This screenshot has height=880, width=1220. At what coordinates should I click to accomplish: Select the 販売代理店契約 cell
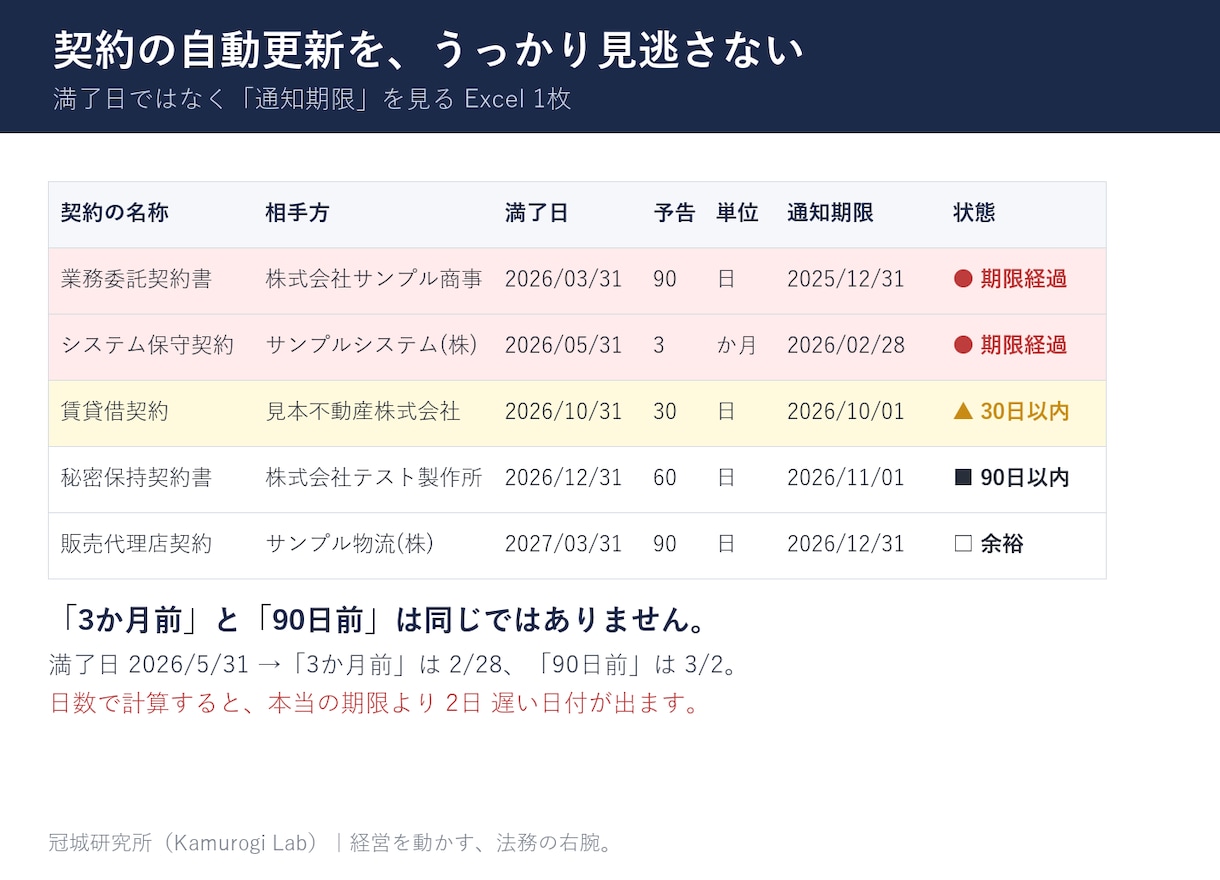click(x=136, y=544)
